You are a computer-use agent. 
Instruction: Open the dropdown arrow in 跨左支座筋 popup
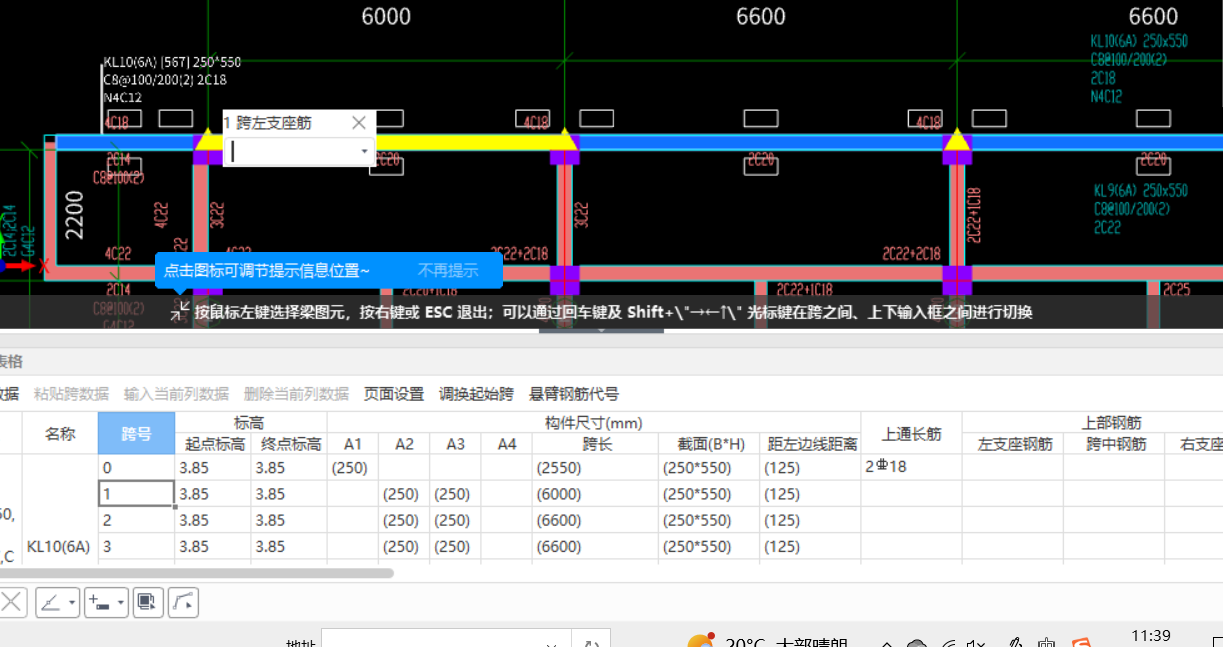click(x=364, y=152)
